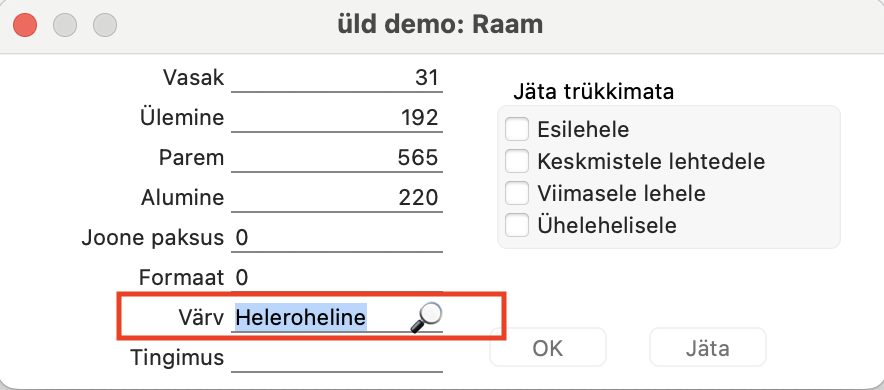Image resolution: width=884 pixels, height=390 pixels.
Task: Focus the Formaat input field
Action: click(x=337, y=278)
